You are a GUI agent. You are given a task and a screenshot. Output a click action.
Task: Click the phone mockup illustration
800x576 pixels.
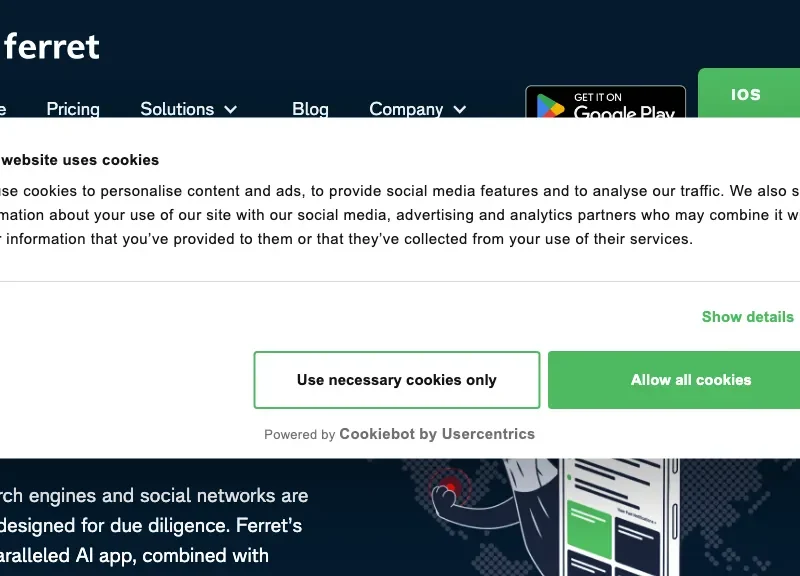pos(620,517)
